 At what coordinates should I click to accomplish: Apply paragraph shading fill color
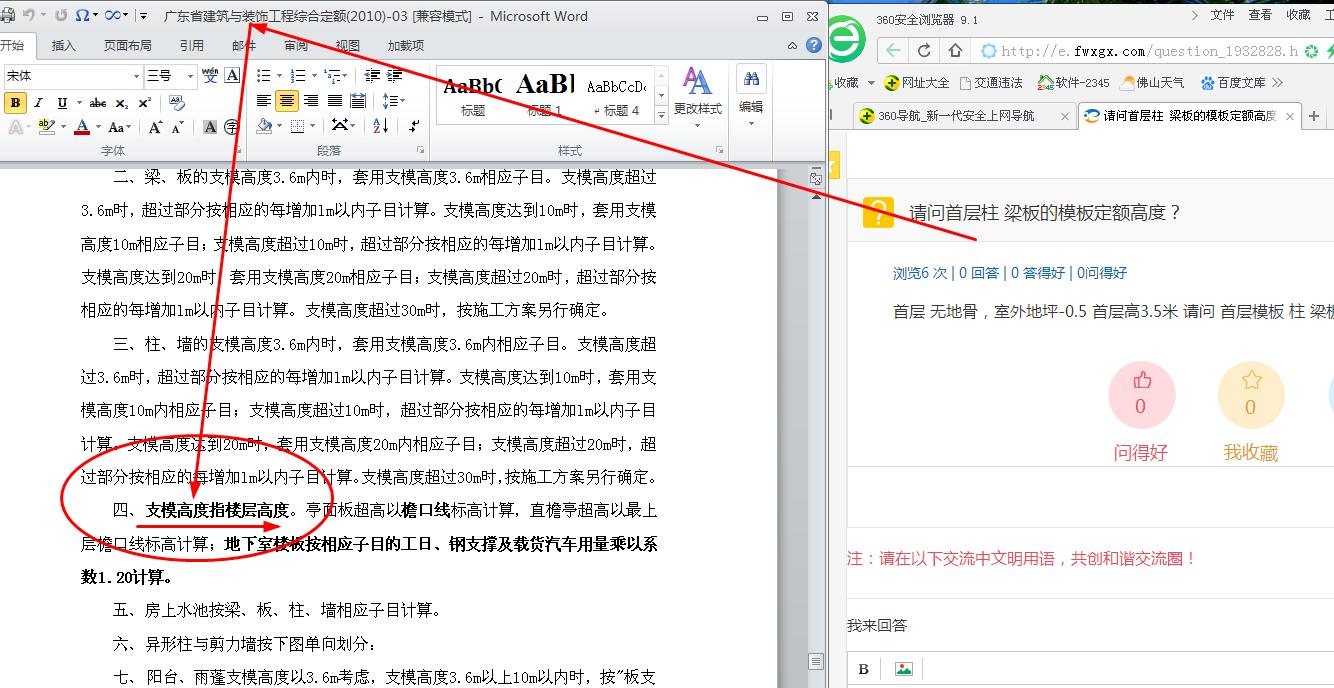(x=264, y=126)
